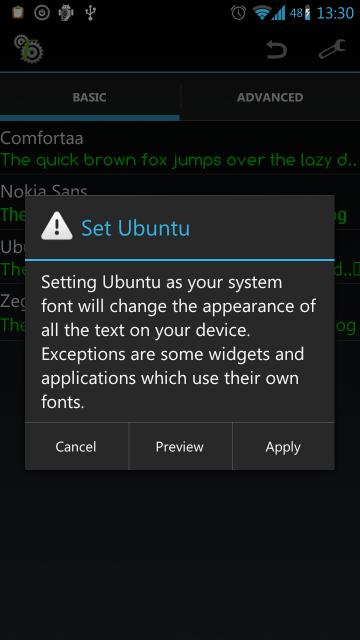Tap the warning triangle icon in dialog

point(57,227)
